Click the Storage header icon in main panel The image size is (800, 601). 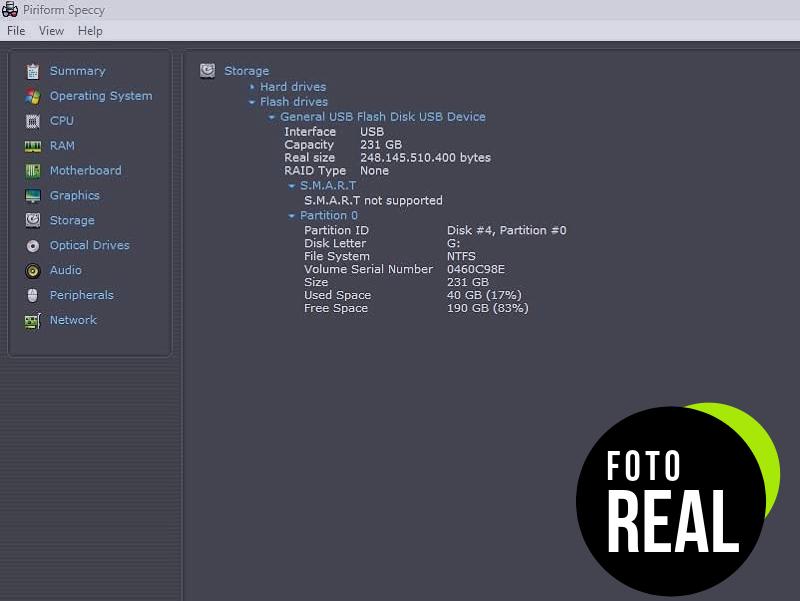[207, 70]
